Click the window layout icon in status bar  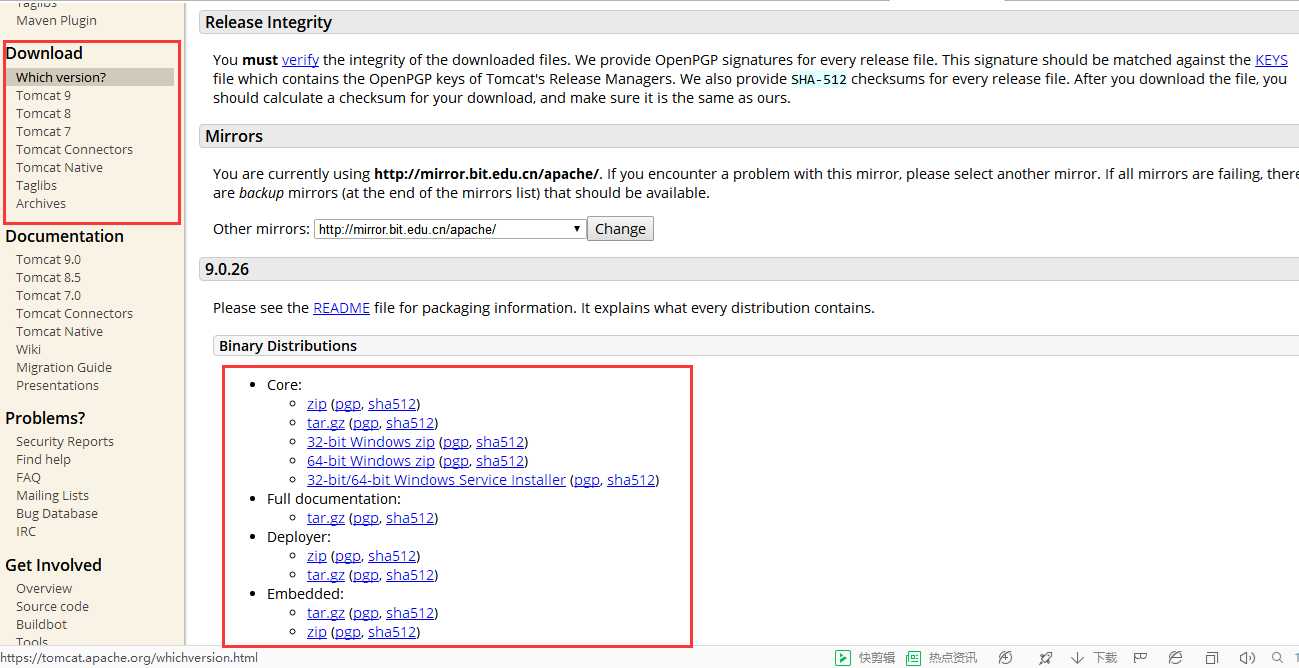1212,658
